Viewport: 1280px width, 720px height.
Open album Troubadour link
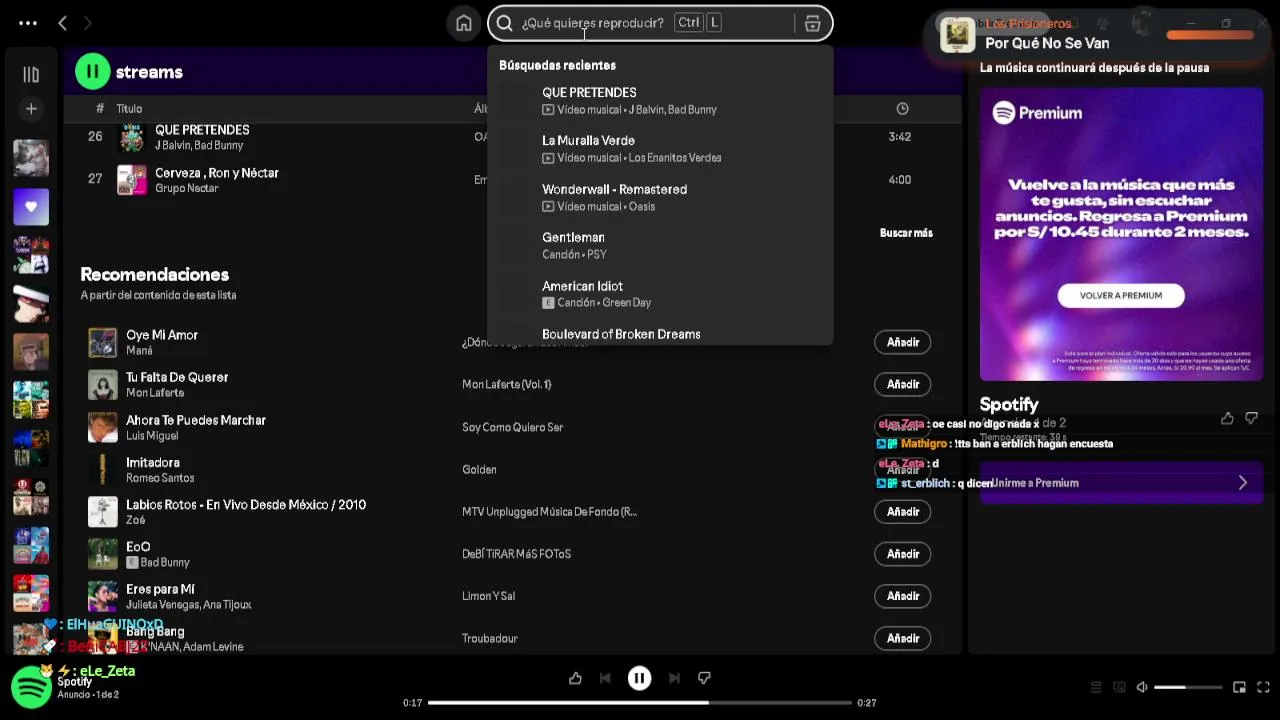point(490,638)
